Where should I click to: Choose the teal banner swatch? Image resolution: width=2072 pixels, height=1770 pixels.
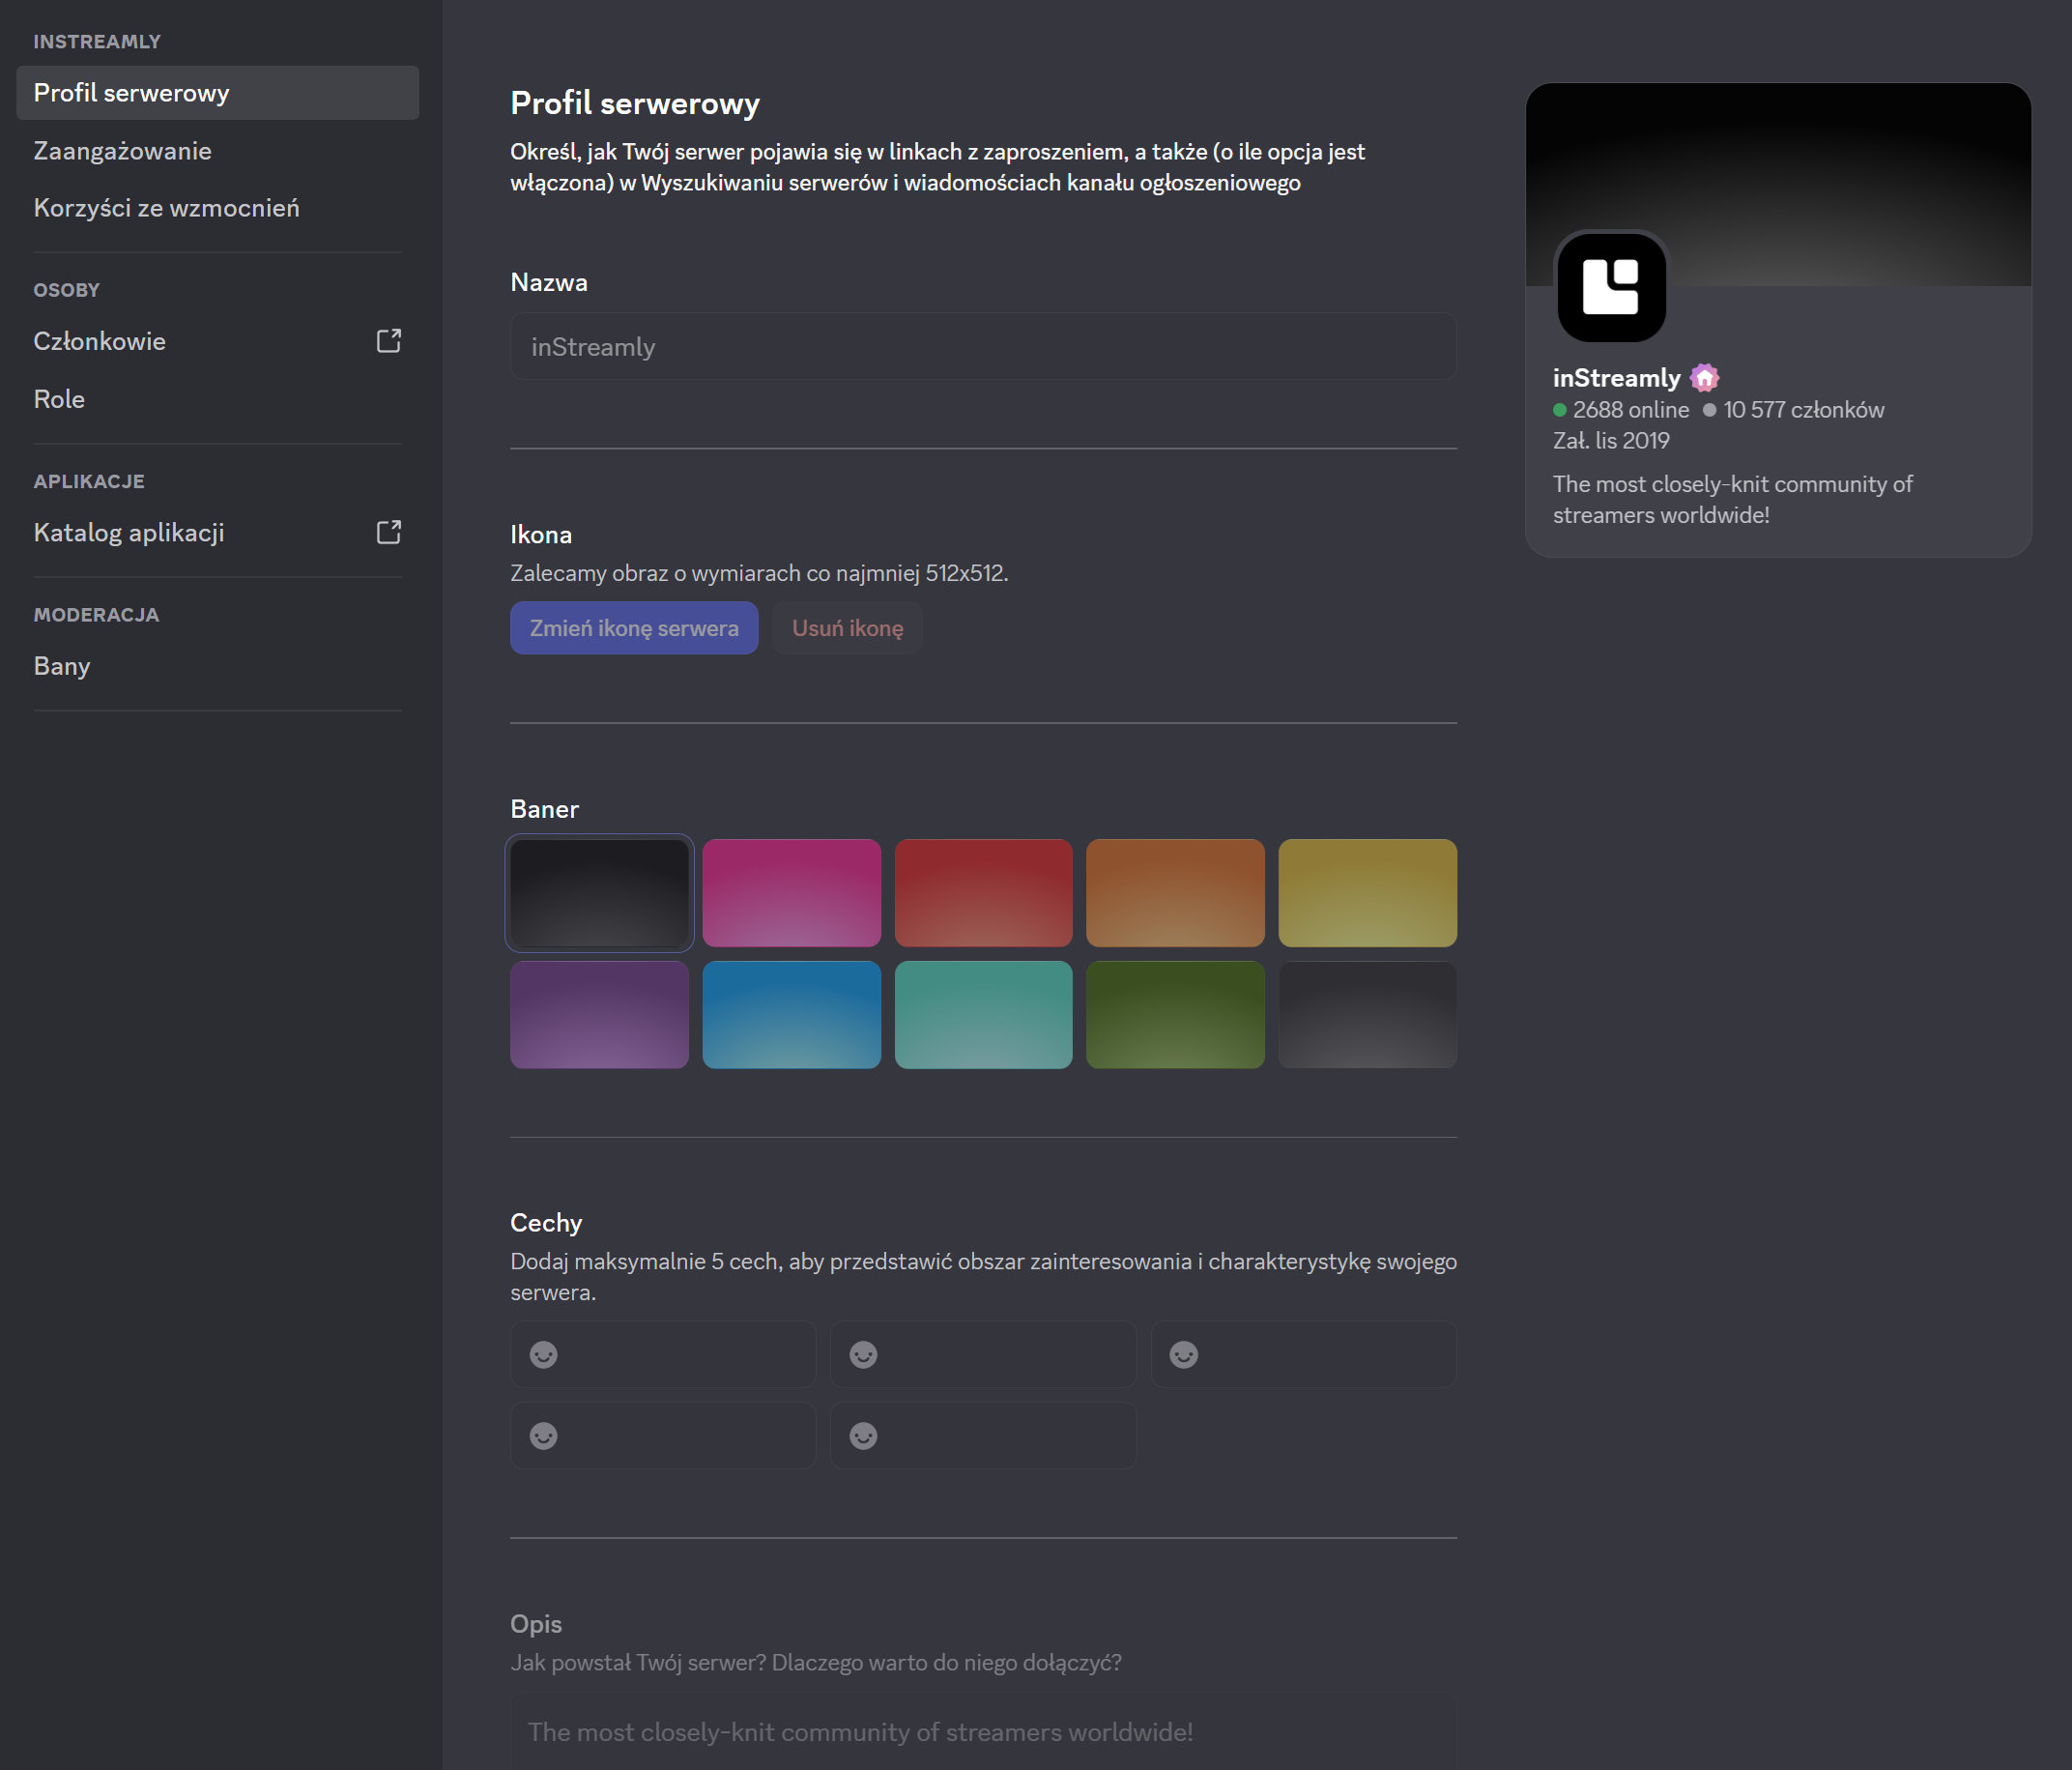pos(983,1015)
